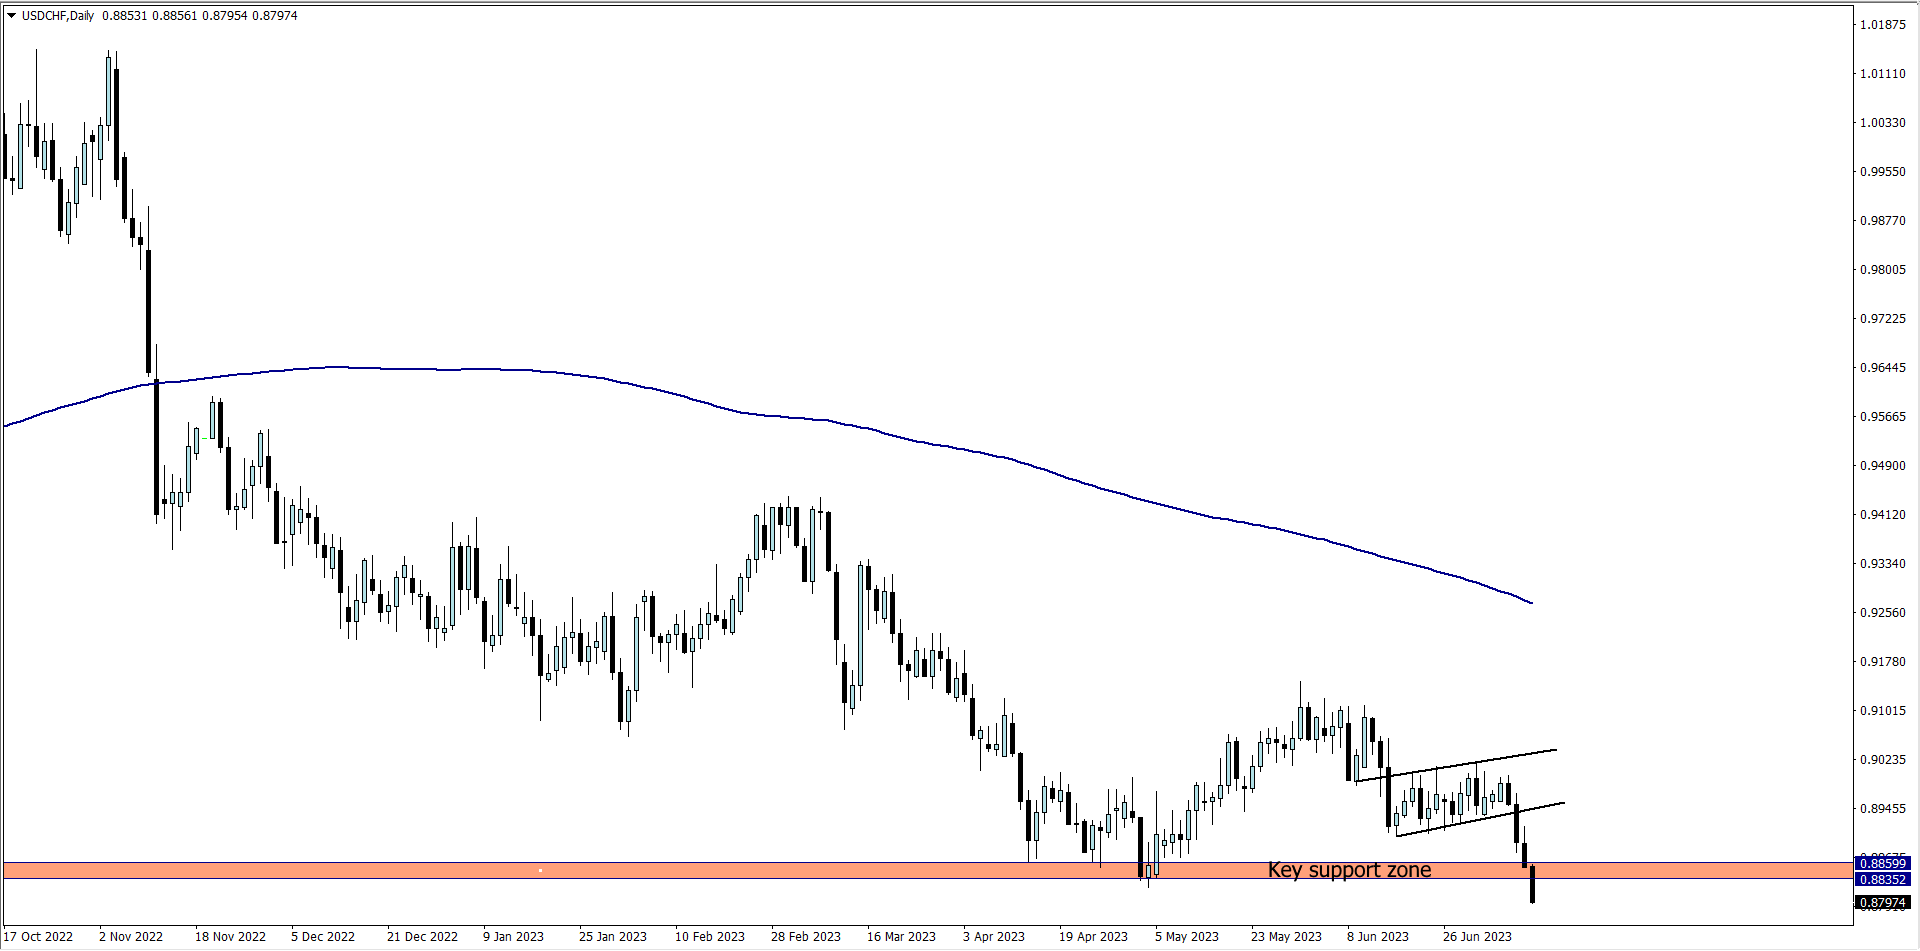This screenshot has width=1920, height=951.
Task: Click the orange support zone rectangle
Action: pyautogui.click(x=927, y=871)
